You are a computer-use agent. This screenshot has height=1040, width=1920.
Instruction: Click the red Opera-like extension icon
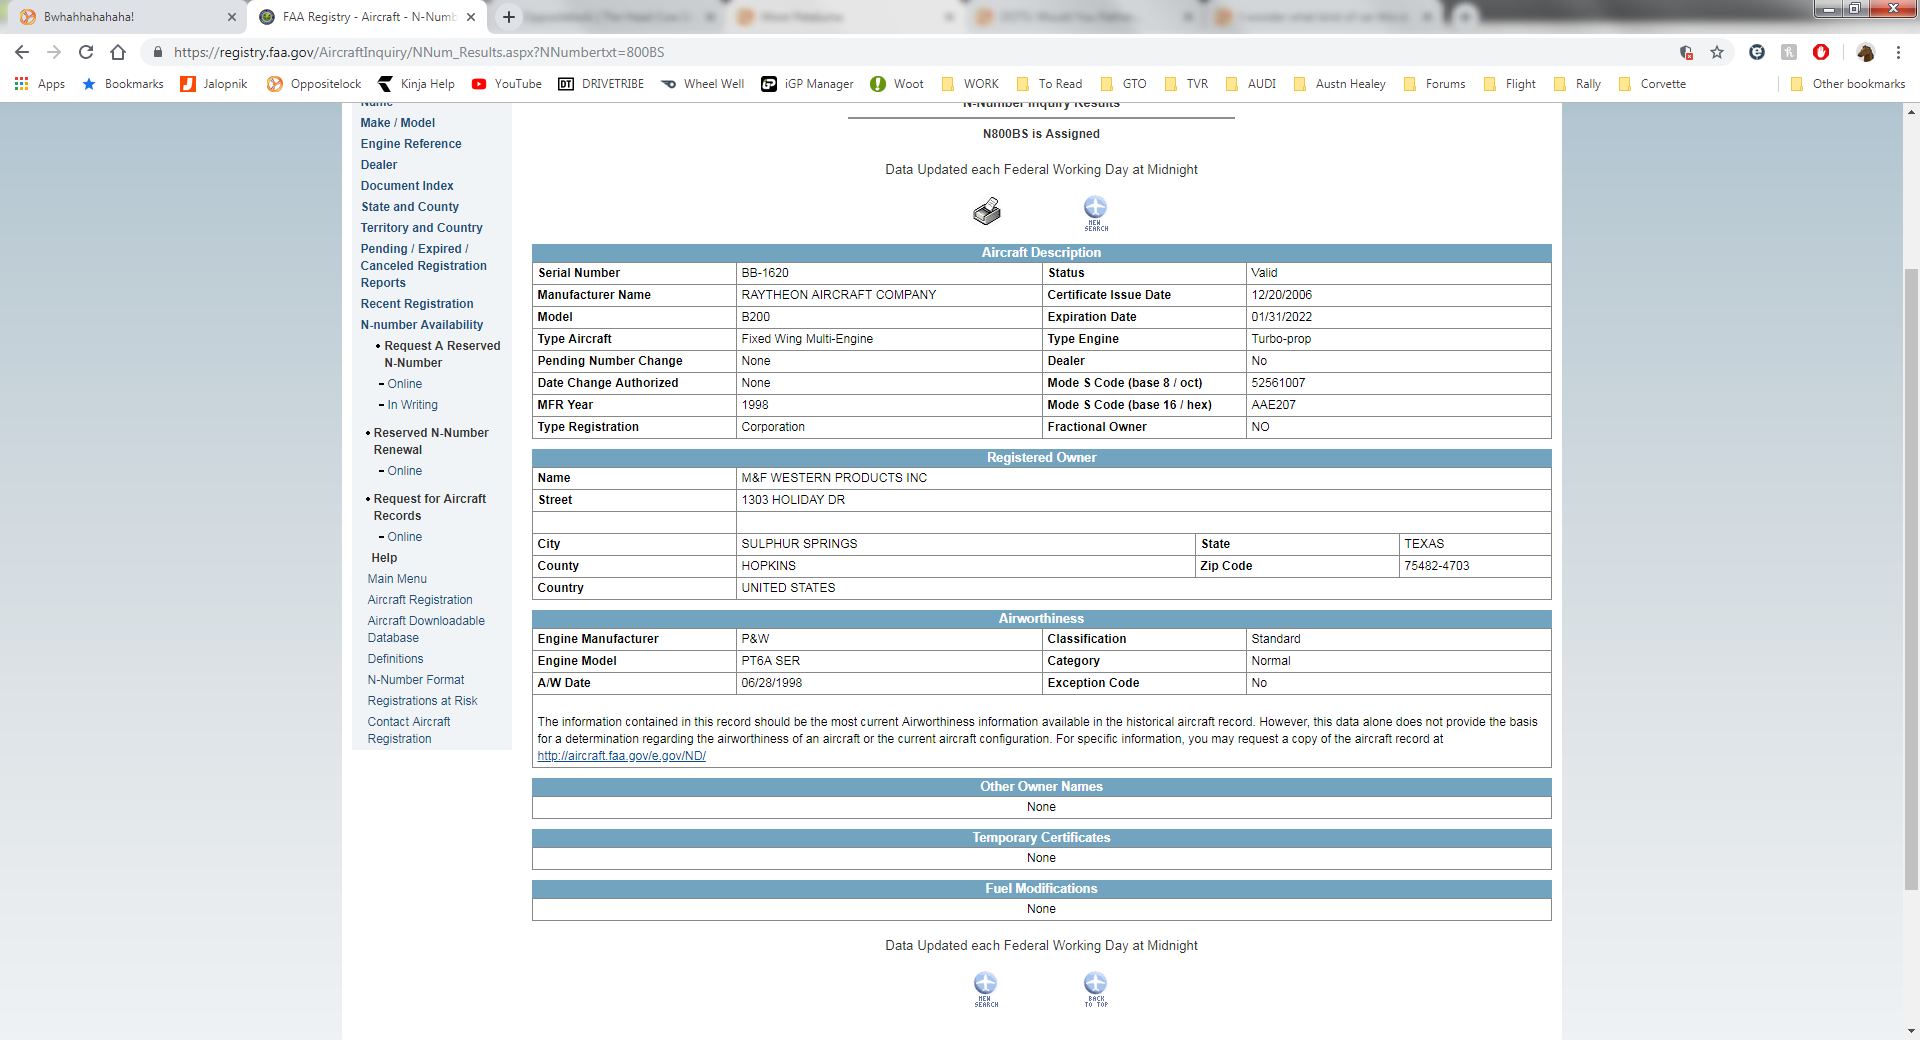tap(1821, 52)
